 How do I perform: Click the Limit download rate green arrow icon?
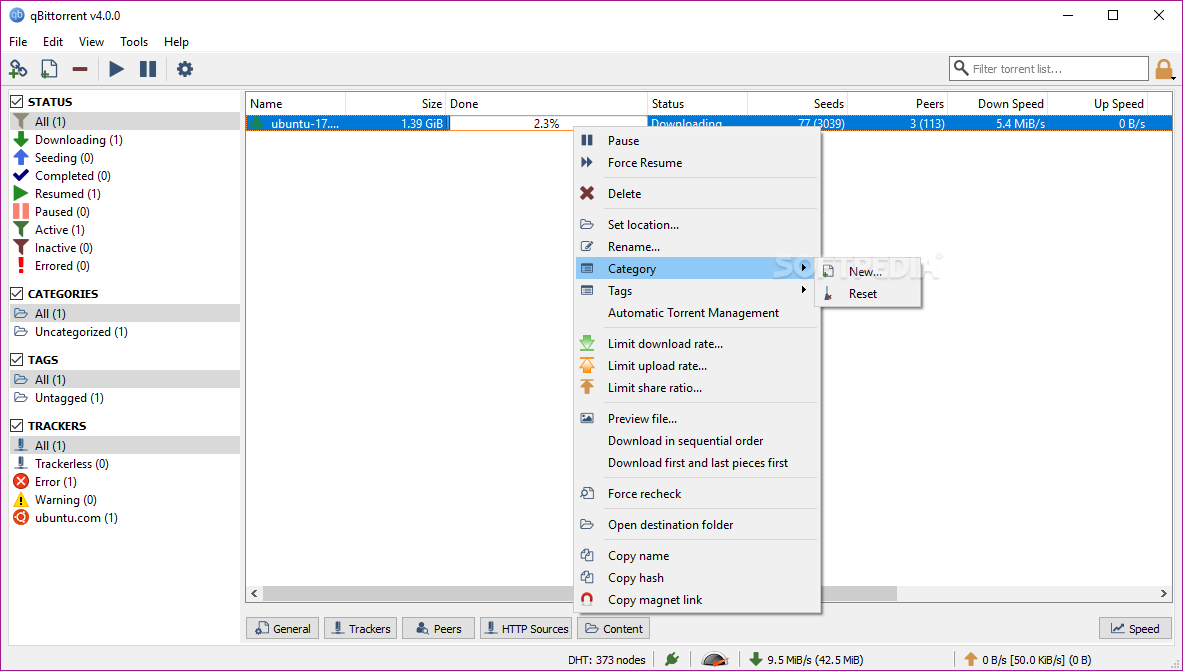[587, 343]
